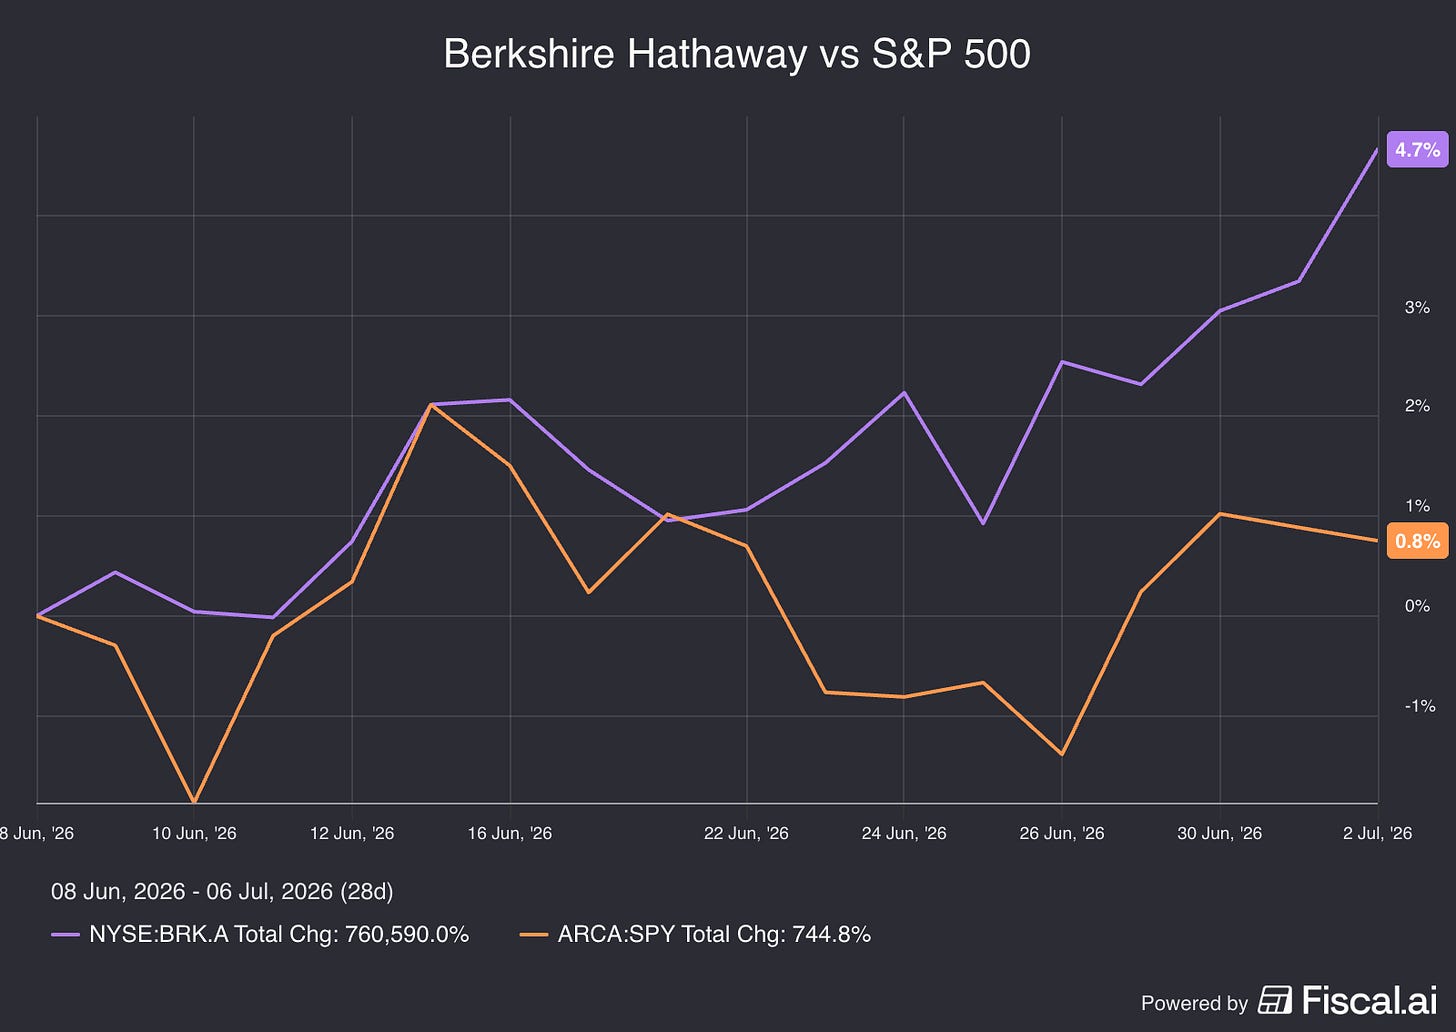
Task: Click the purple 4.7% value badge
Action: (1417, 150)
